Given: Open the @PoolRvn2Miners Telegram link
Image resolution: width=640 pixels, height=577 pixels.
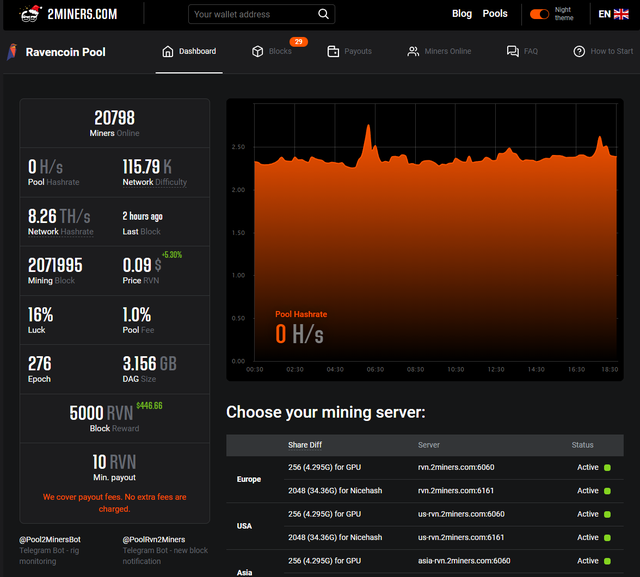Looking at the screenshot, I should coord(154,539).
